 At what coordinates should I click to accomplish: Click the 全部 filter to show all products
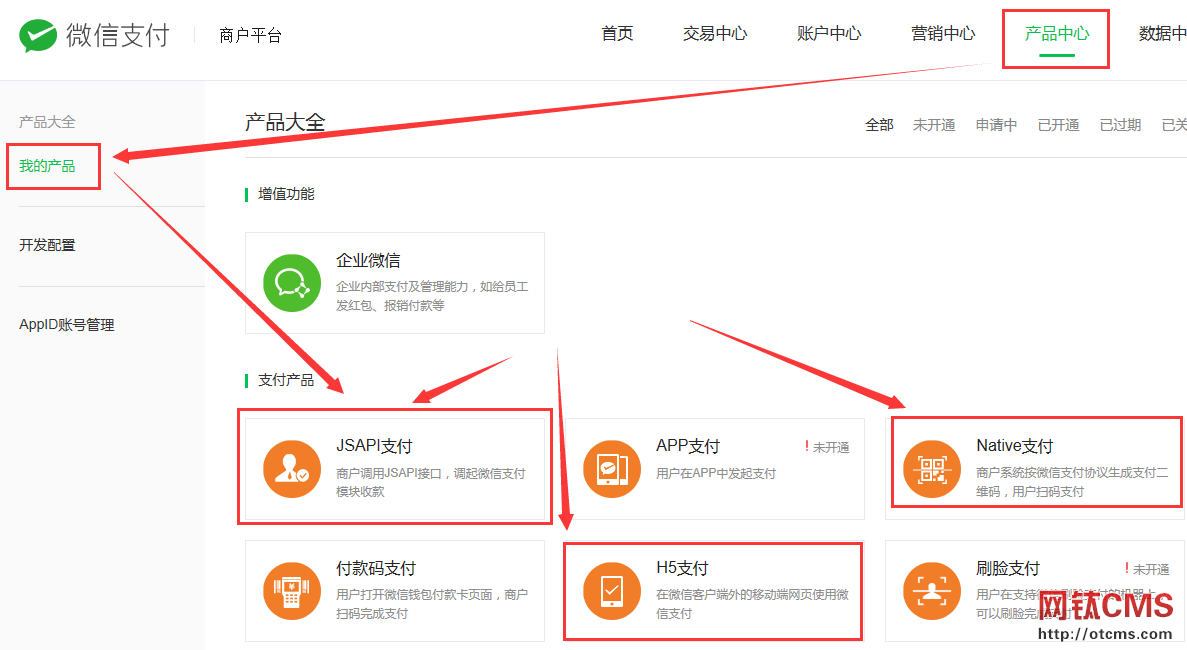tap(879, 124)
